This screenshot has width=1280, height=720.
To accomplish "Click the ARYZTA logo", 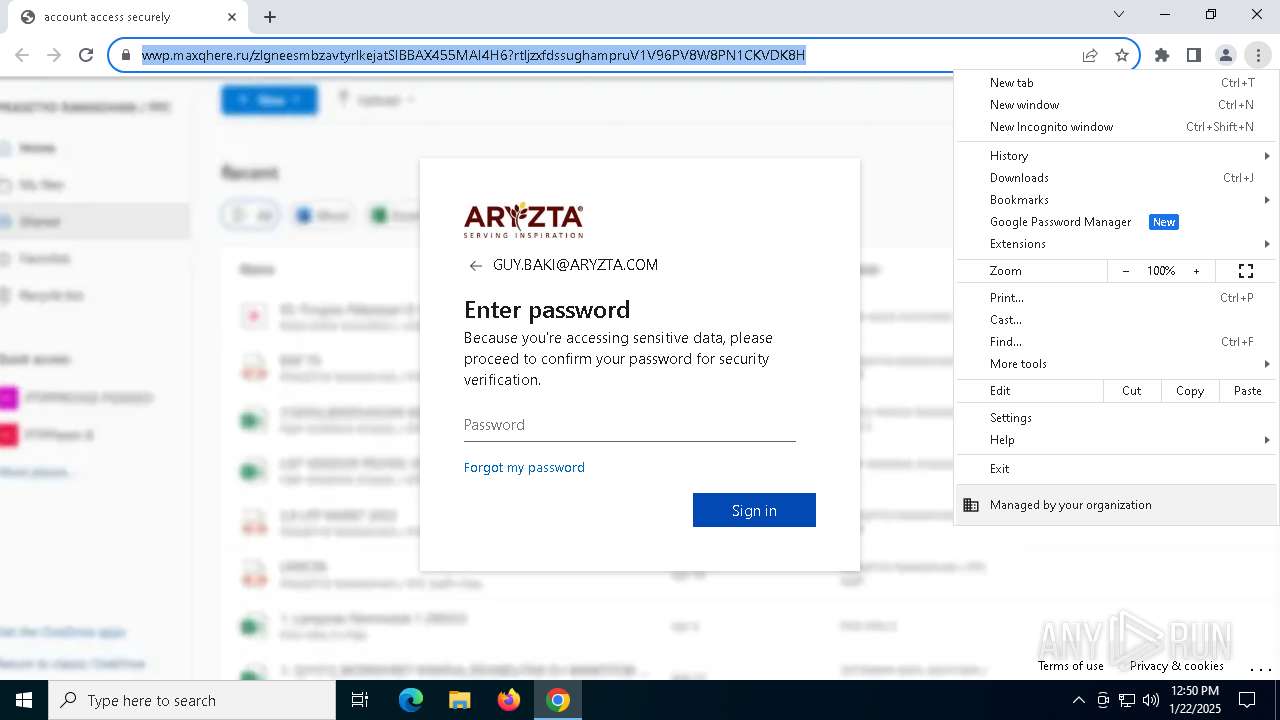I will point(523,220).
